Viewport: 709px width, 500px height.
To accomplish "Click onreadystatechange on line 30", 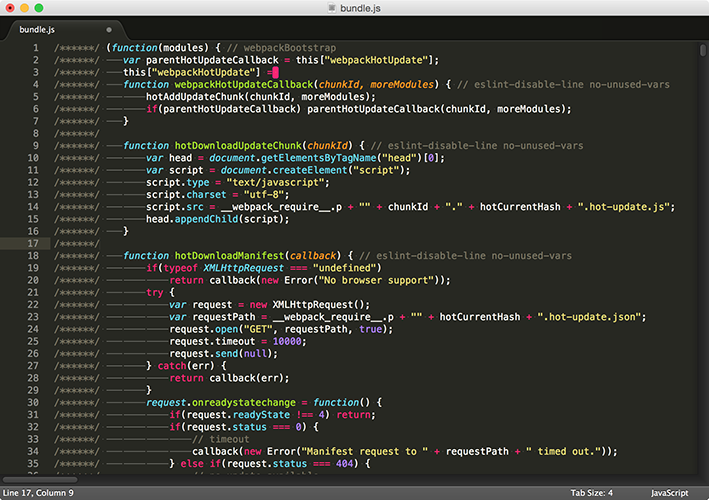I will coord(244,402).
